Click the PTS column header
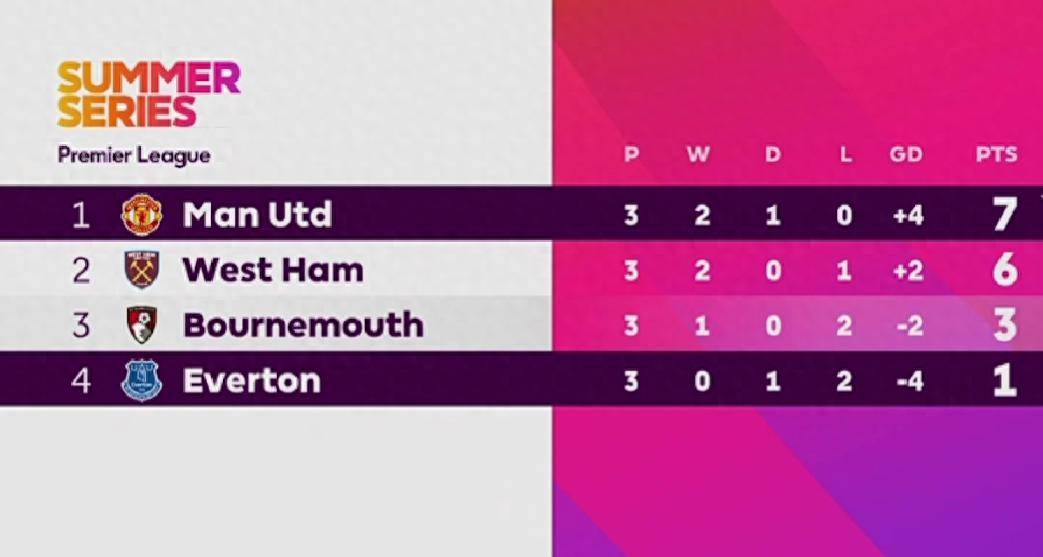The height and width of the screenshot is (557, 1043). pyautogui.click(x=996, y=155)
